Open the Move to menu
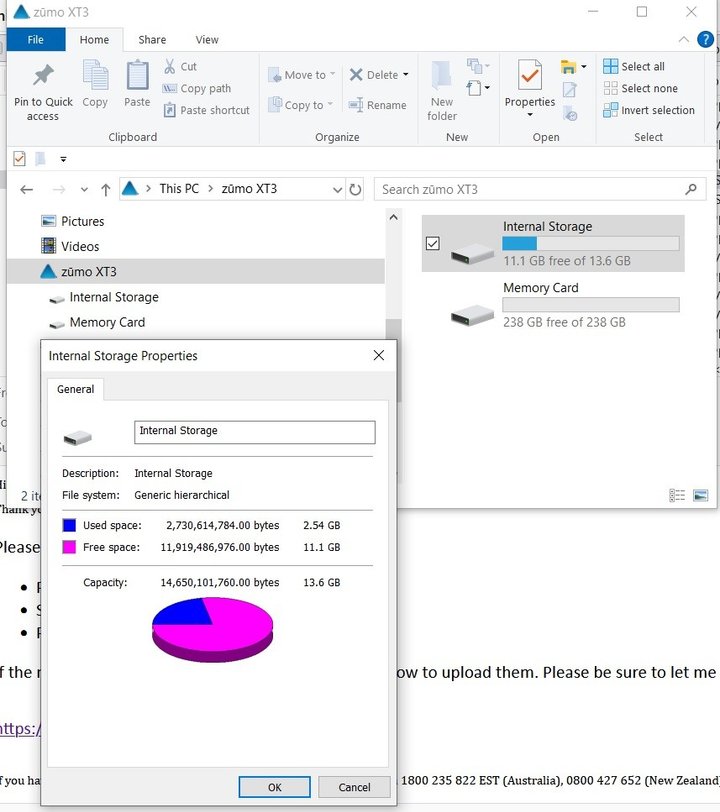The width and height of the screenshot is (720, 812). coord(302,75)
